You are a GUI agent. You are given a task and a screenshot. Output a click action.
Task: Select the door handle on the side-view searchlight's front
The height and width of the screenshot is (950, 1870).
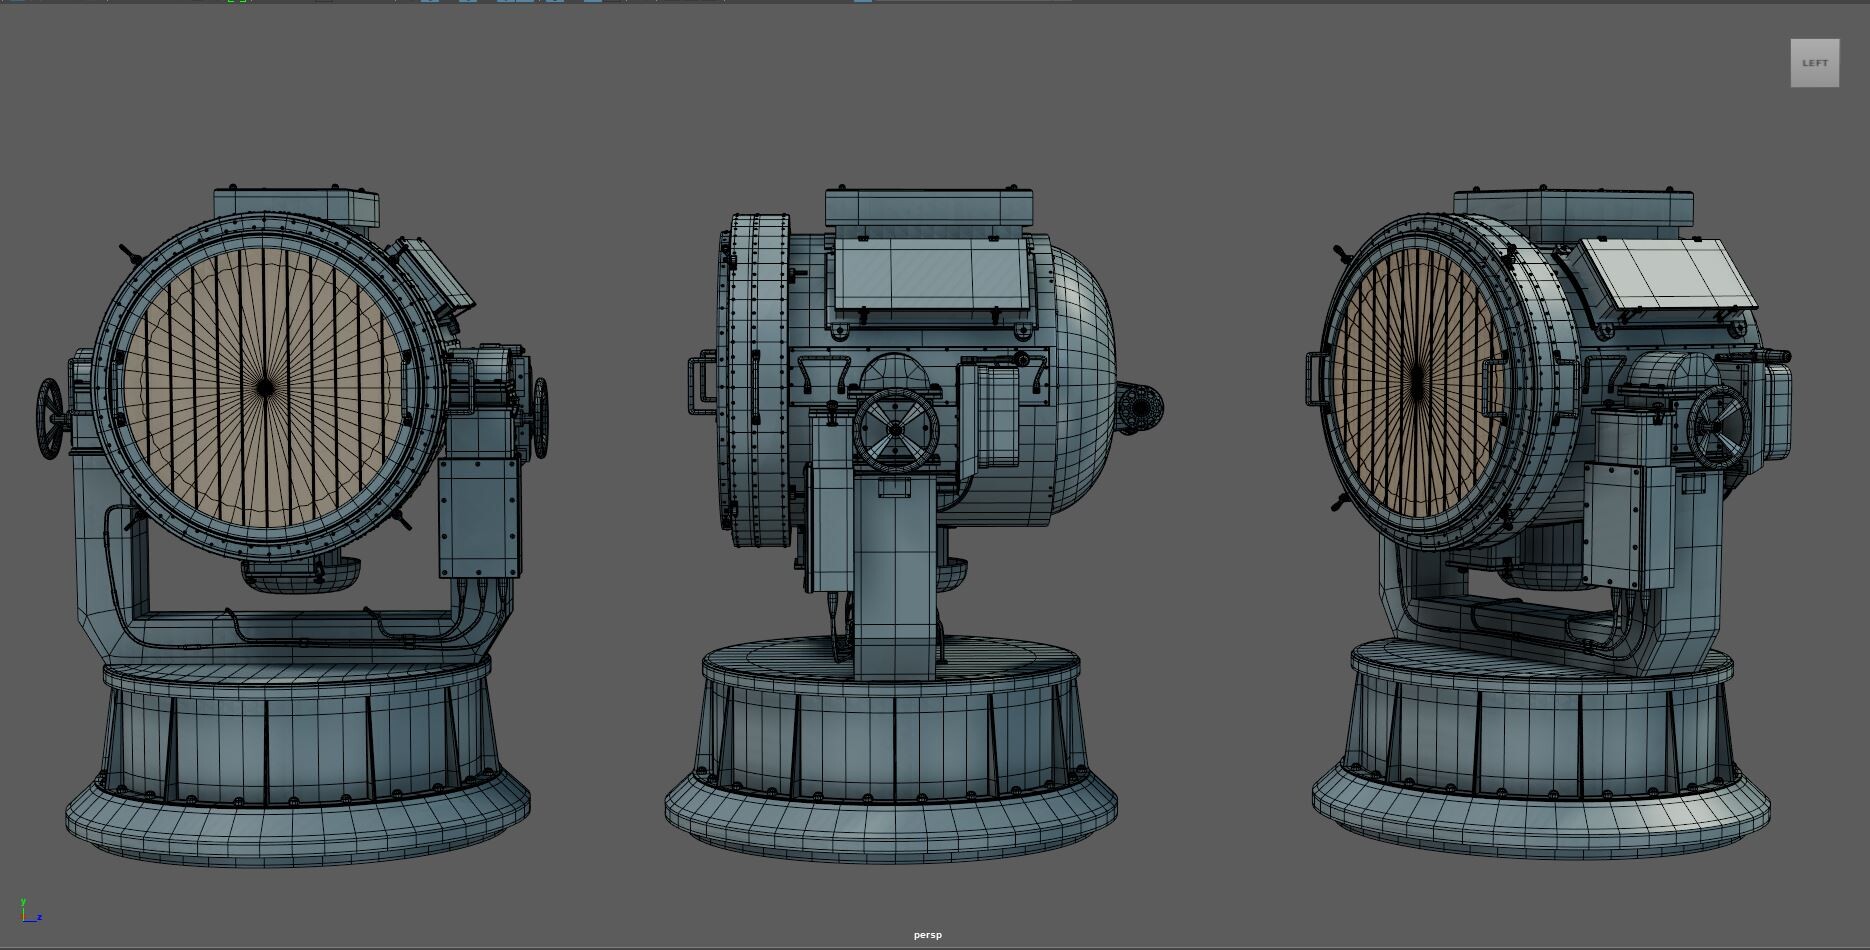tap(698, 384)
